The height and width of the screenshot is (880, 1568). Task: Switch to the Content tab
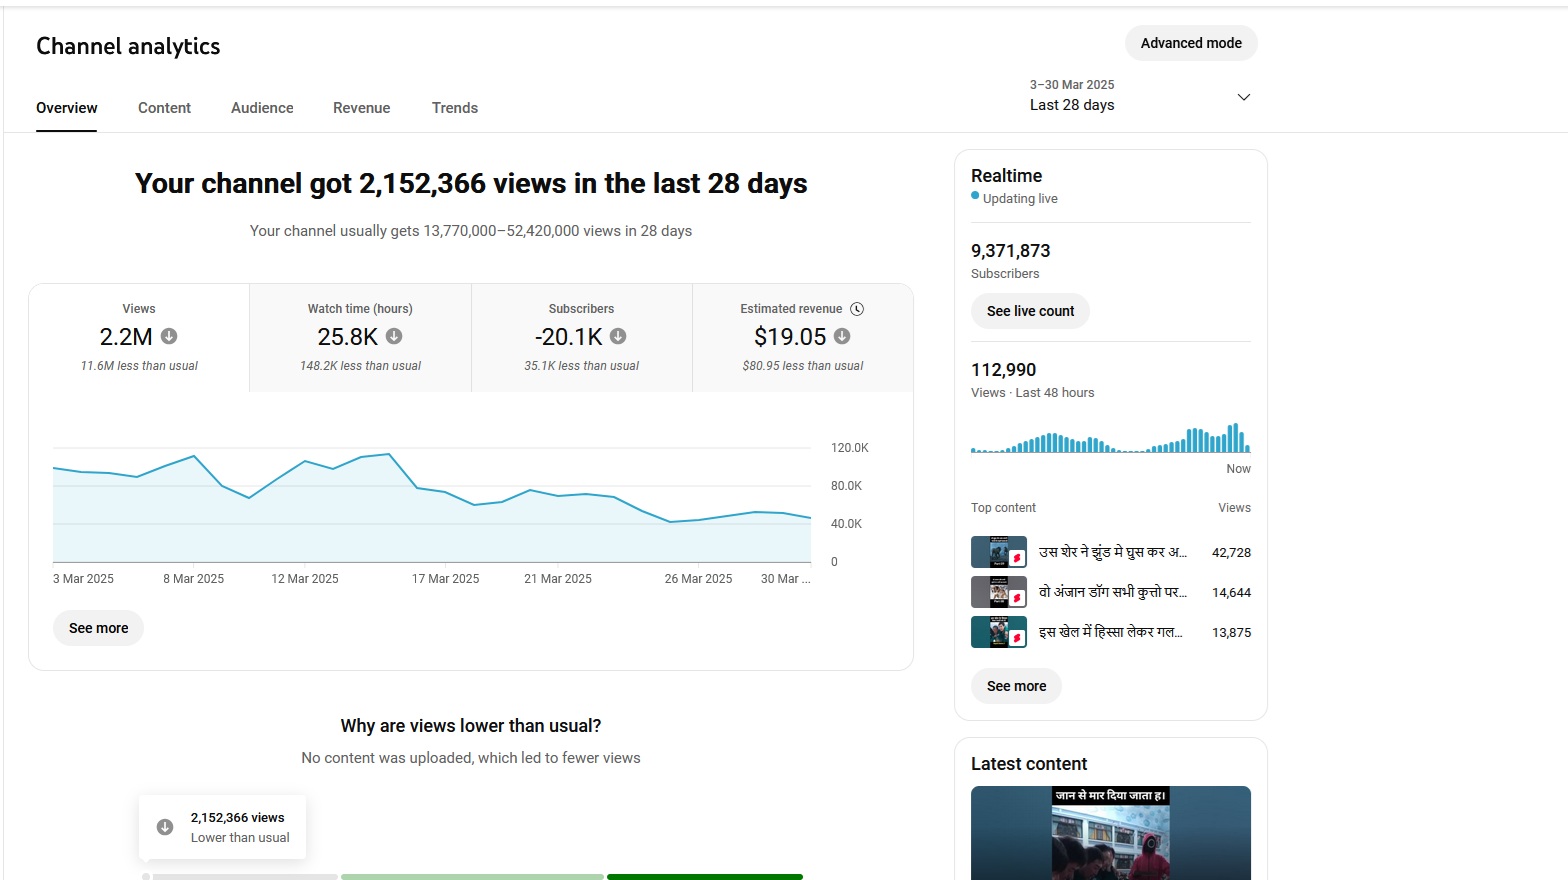(164, 108)
